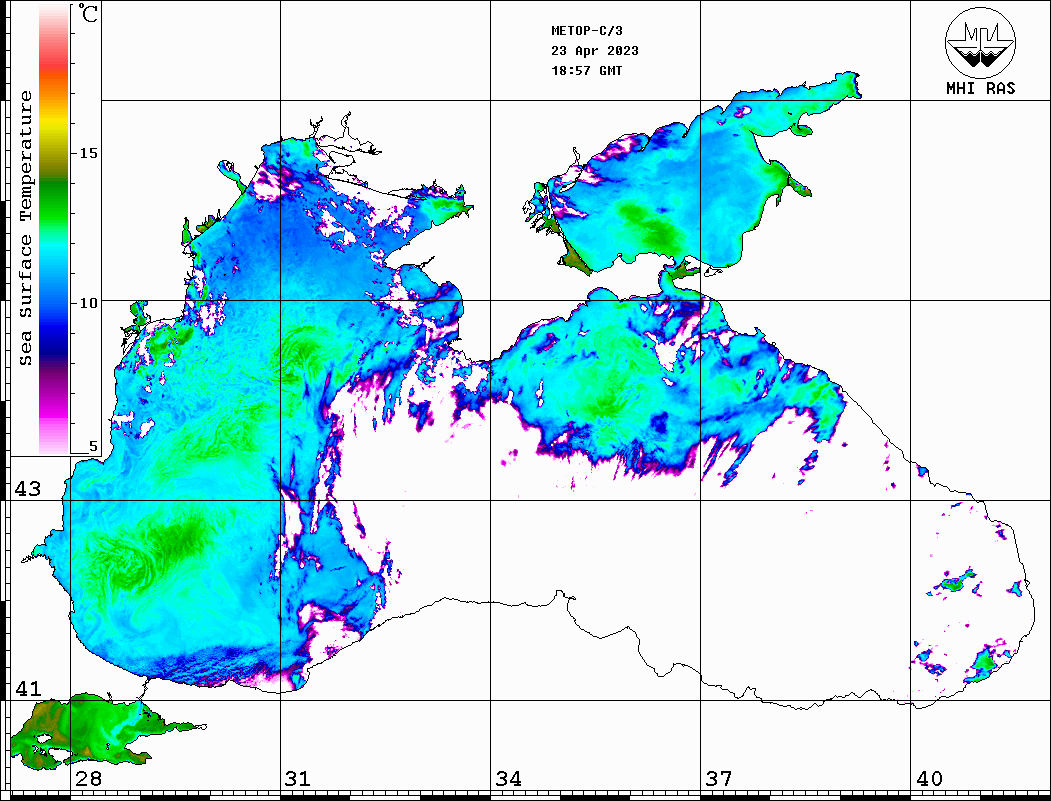Click the longitude 34 axis label
1051x801 pixels.
(507, 779)
